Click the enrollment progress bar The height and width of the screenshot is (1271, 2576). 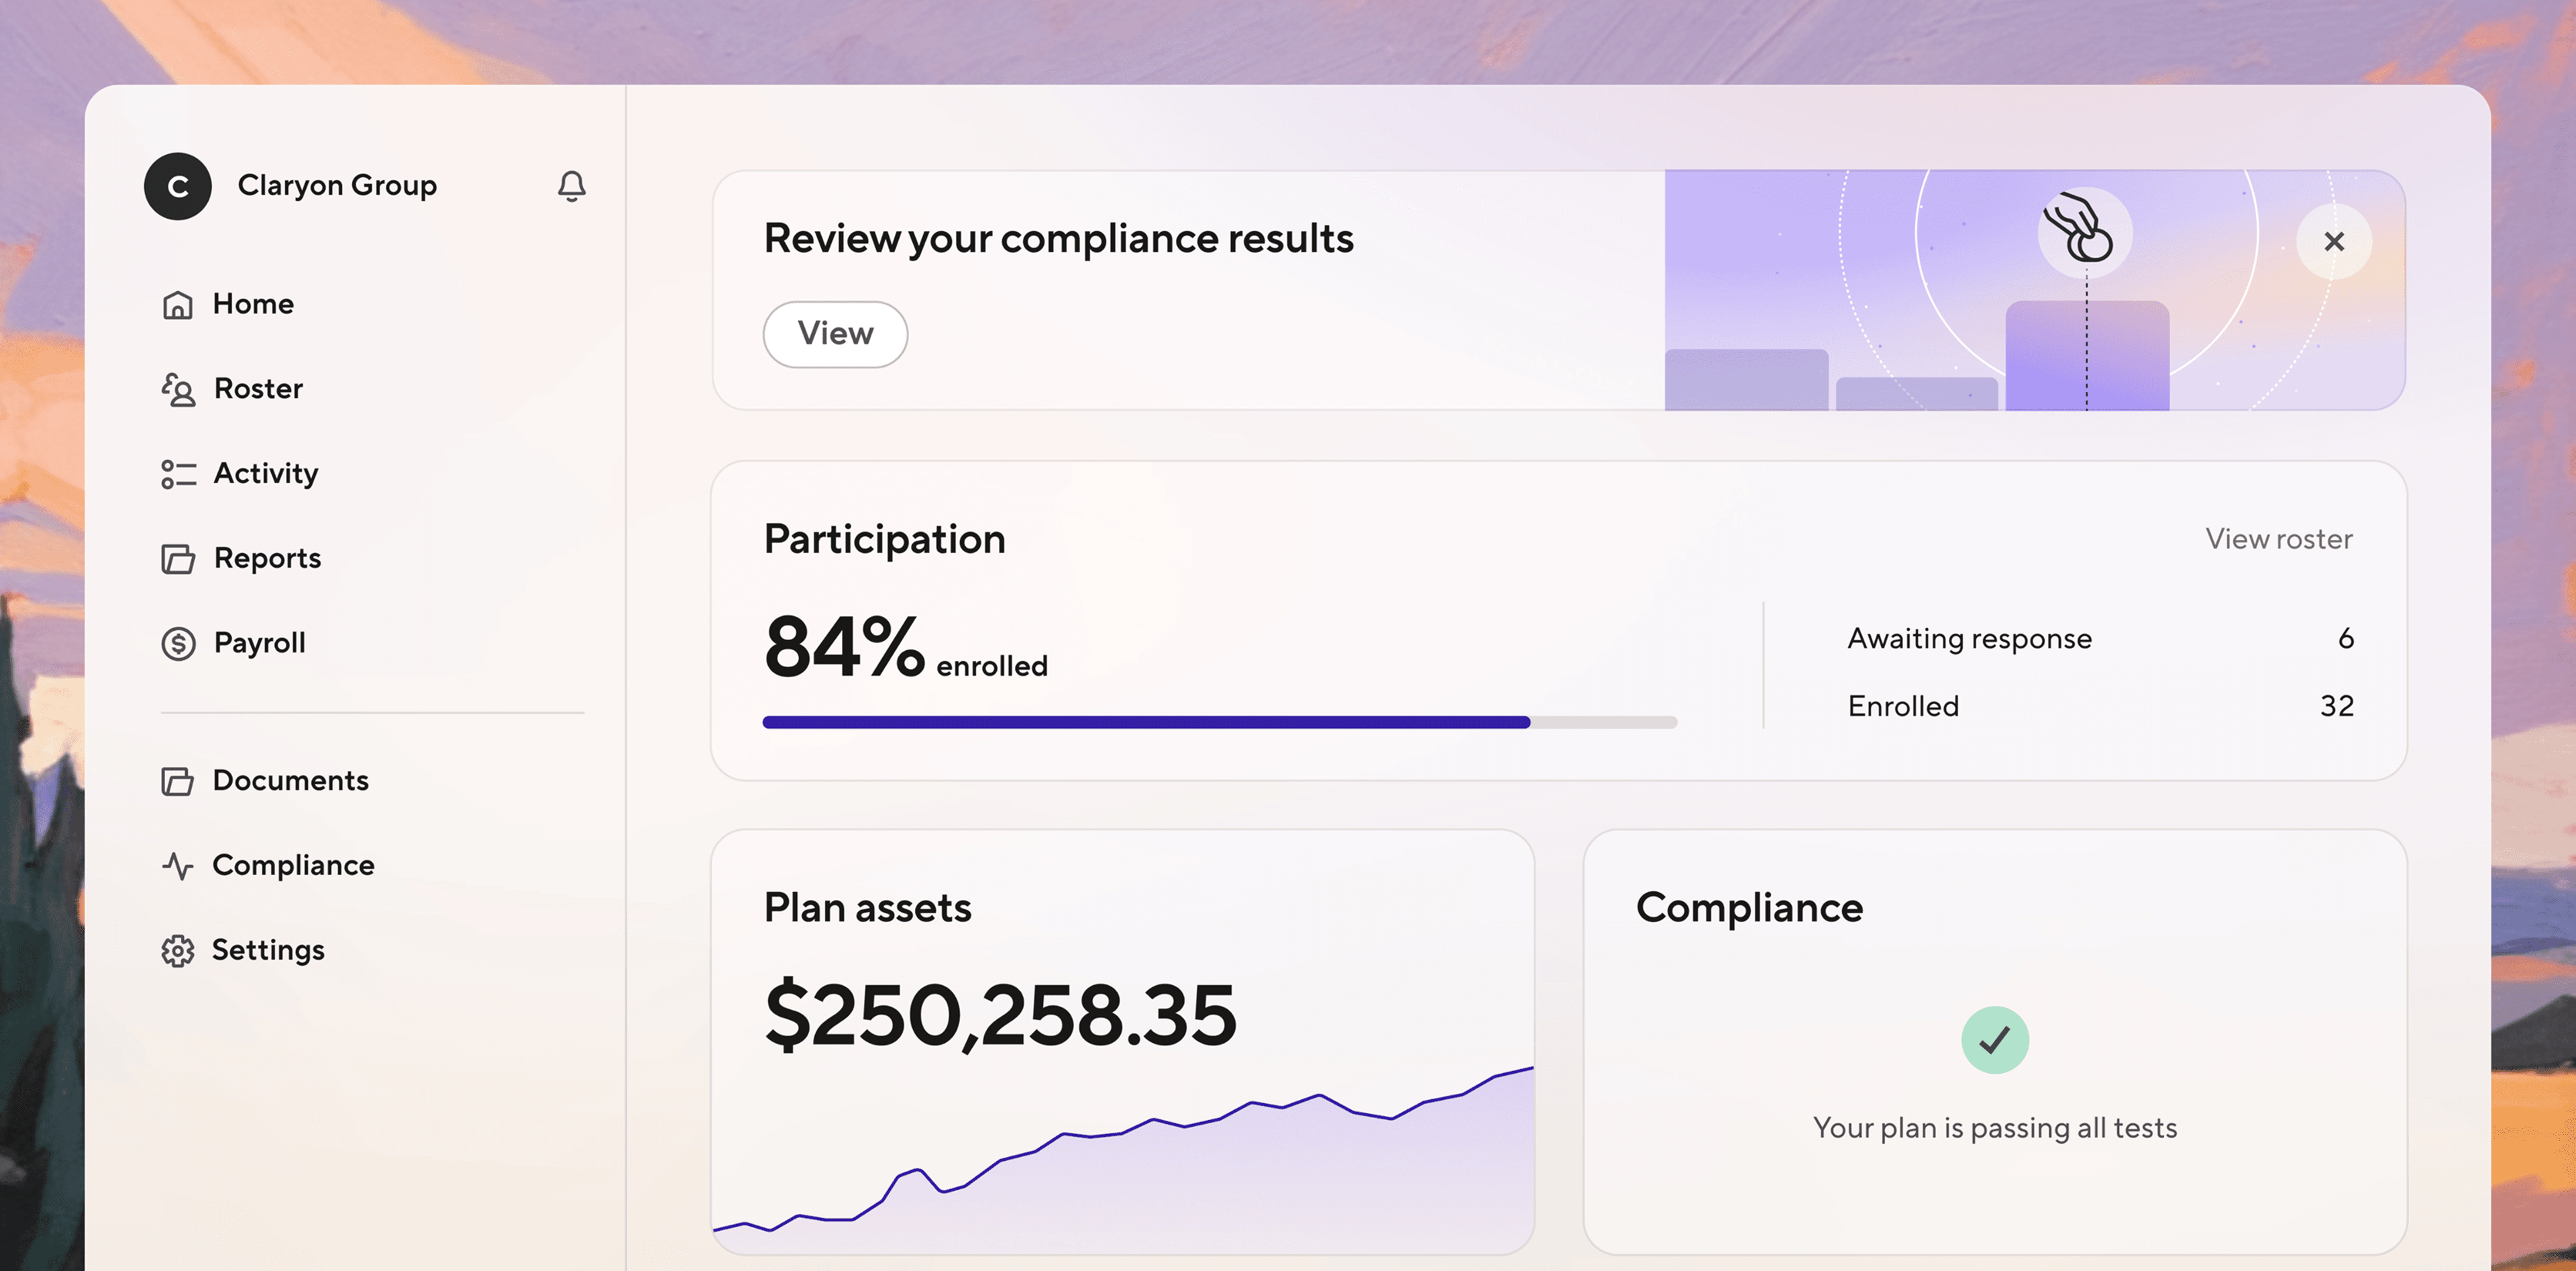(1218, 722)
